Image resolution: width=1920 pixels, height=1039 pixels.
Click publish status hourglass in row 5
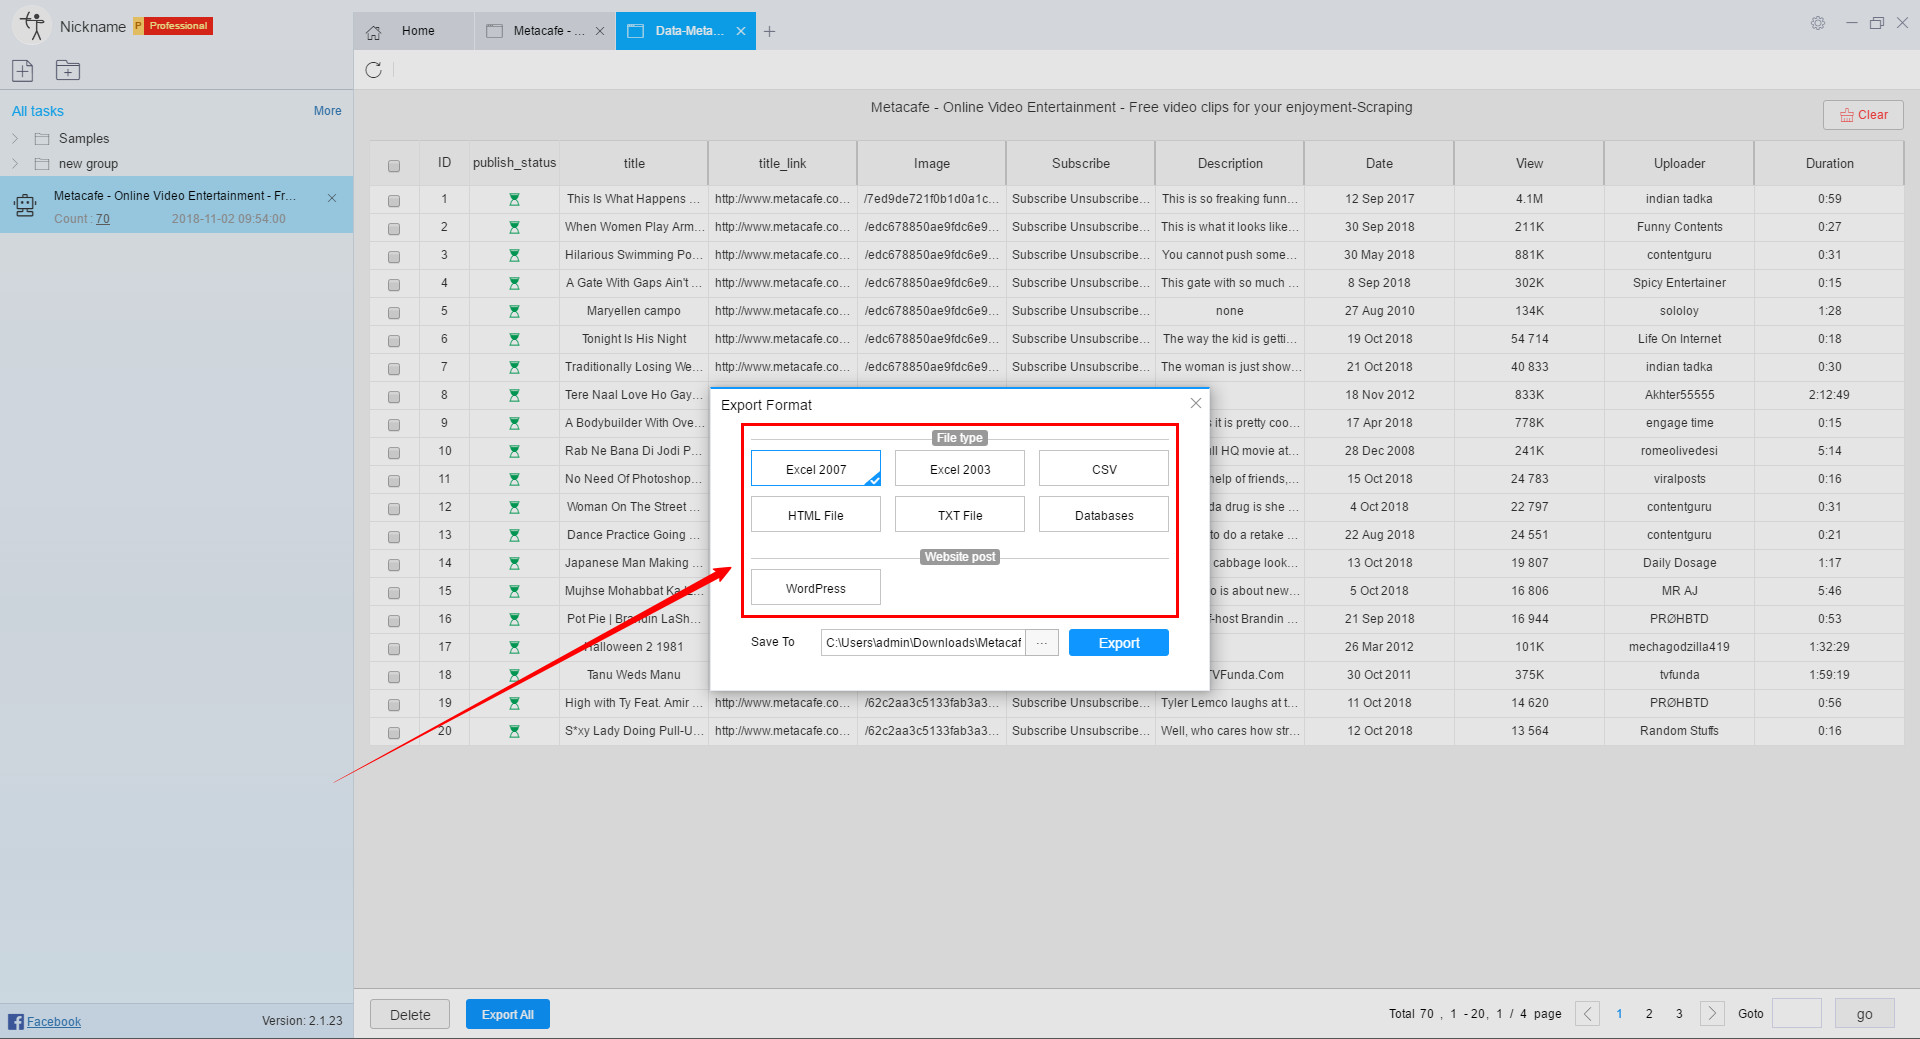(514, 311)
